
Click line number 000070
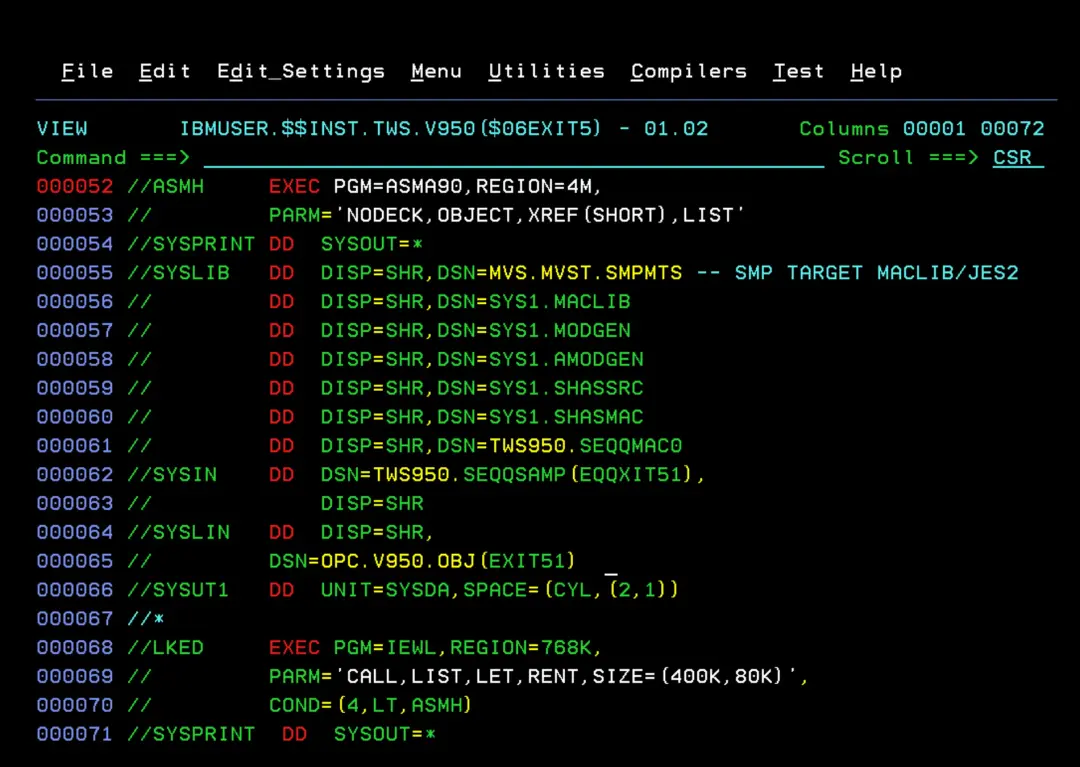click(74, 706)
